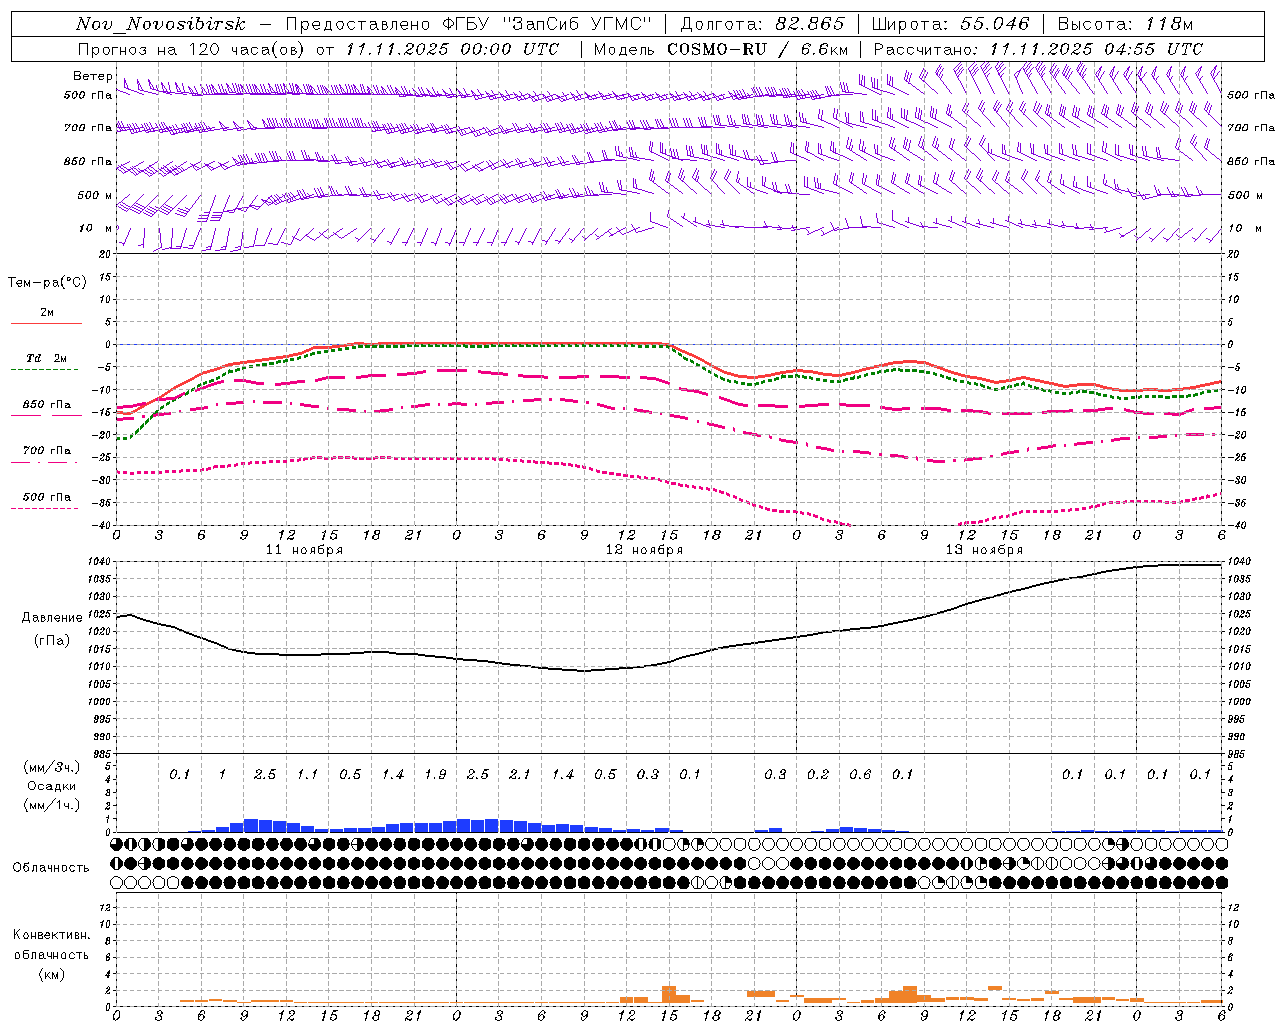This screenshot has width=1280, height=1024.
Task: Click the Td 2м legend entry
Action: [x=46, y=358]
